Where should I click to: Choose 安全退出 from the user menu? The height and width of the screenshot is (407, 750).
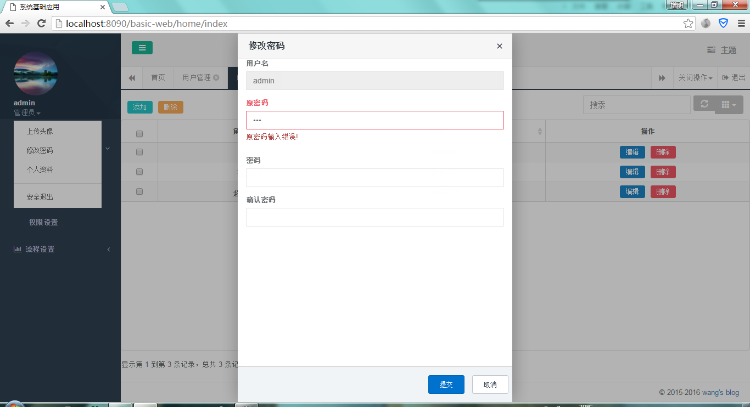[40, 197]
